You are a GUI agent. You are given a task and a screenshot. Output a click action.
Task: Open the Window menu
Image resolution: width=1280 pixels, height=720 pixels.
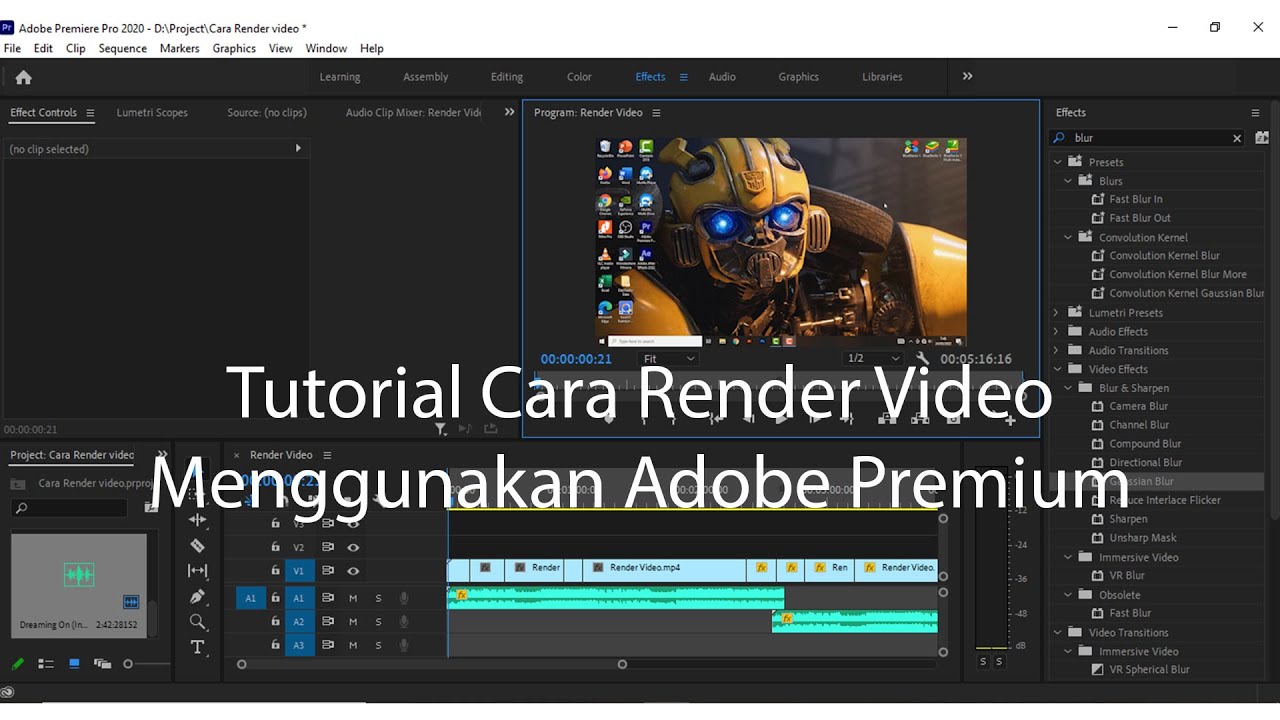326,48
